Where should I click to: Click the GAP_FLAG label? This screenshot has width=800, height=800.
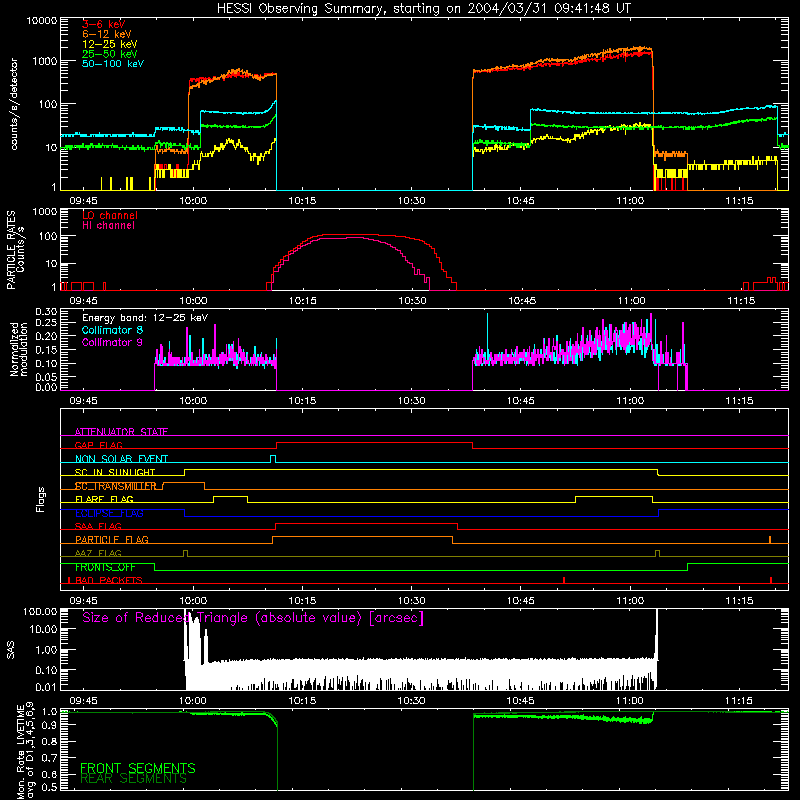(x=98, y=445)
